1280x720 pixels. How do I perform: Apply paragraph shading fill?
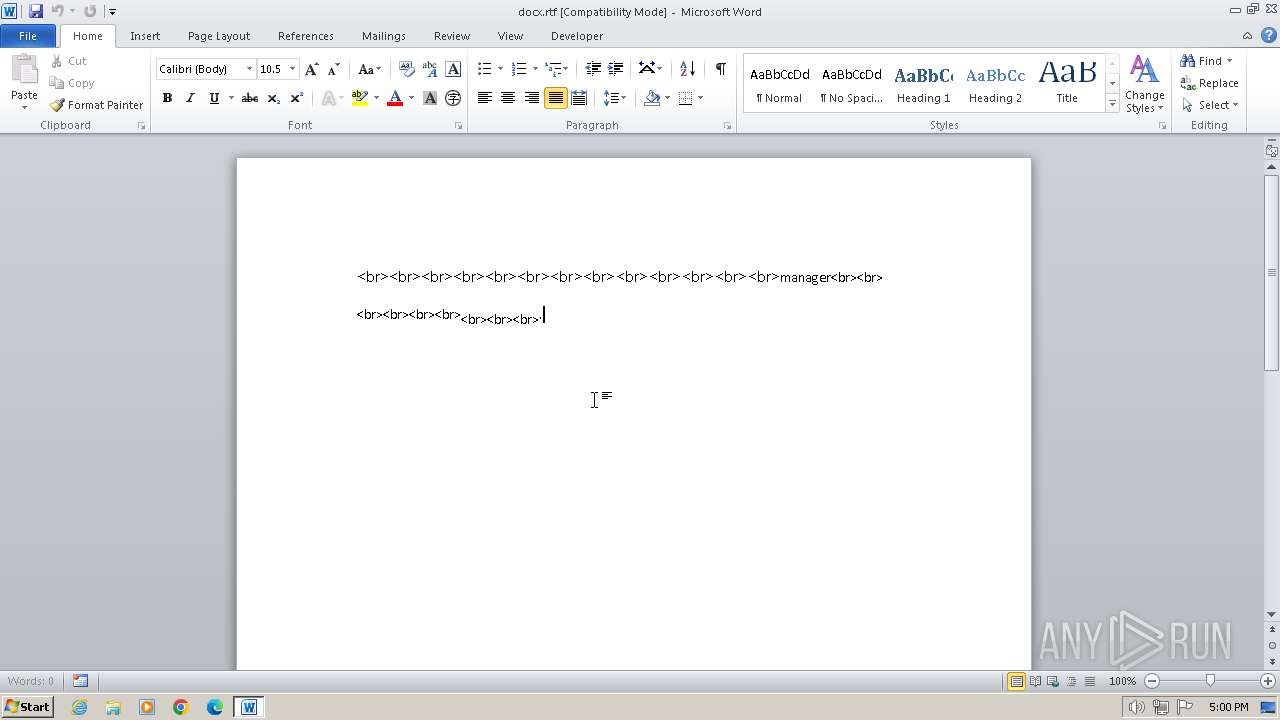coord(652,98)
